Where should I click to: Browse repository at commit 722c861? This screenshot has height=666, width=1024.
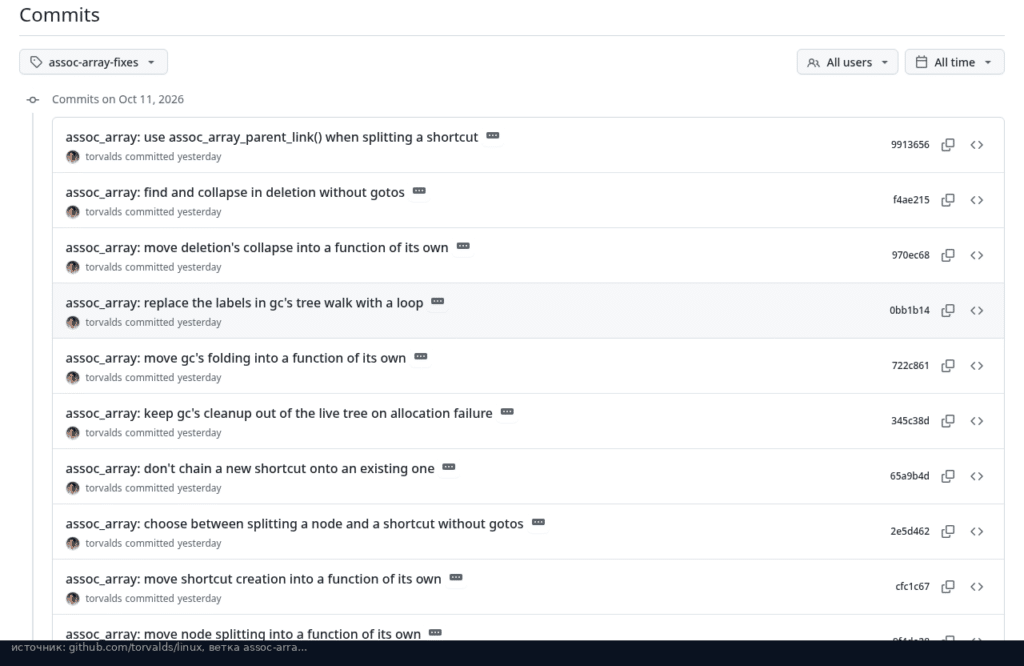click(x=976, y=366)
